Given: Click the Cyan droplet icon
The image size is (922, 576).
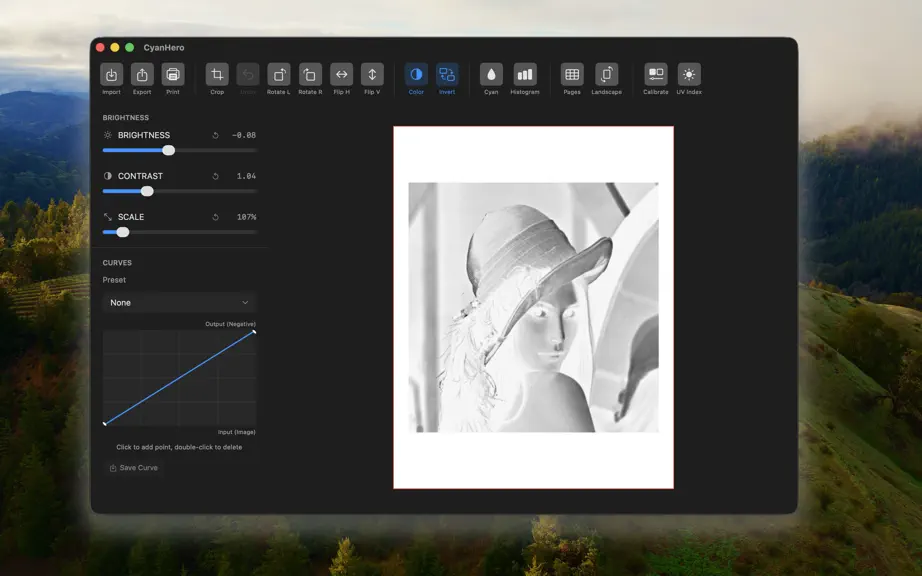Looking at the screenshot, I should pyautogui.click(x=491, y=75).
